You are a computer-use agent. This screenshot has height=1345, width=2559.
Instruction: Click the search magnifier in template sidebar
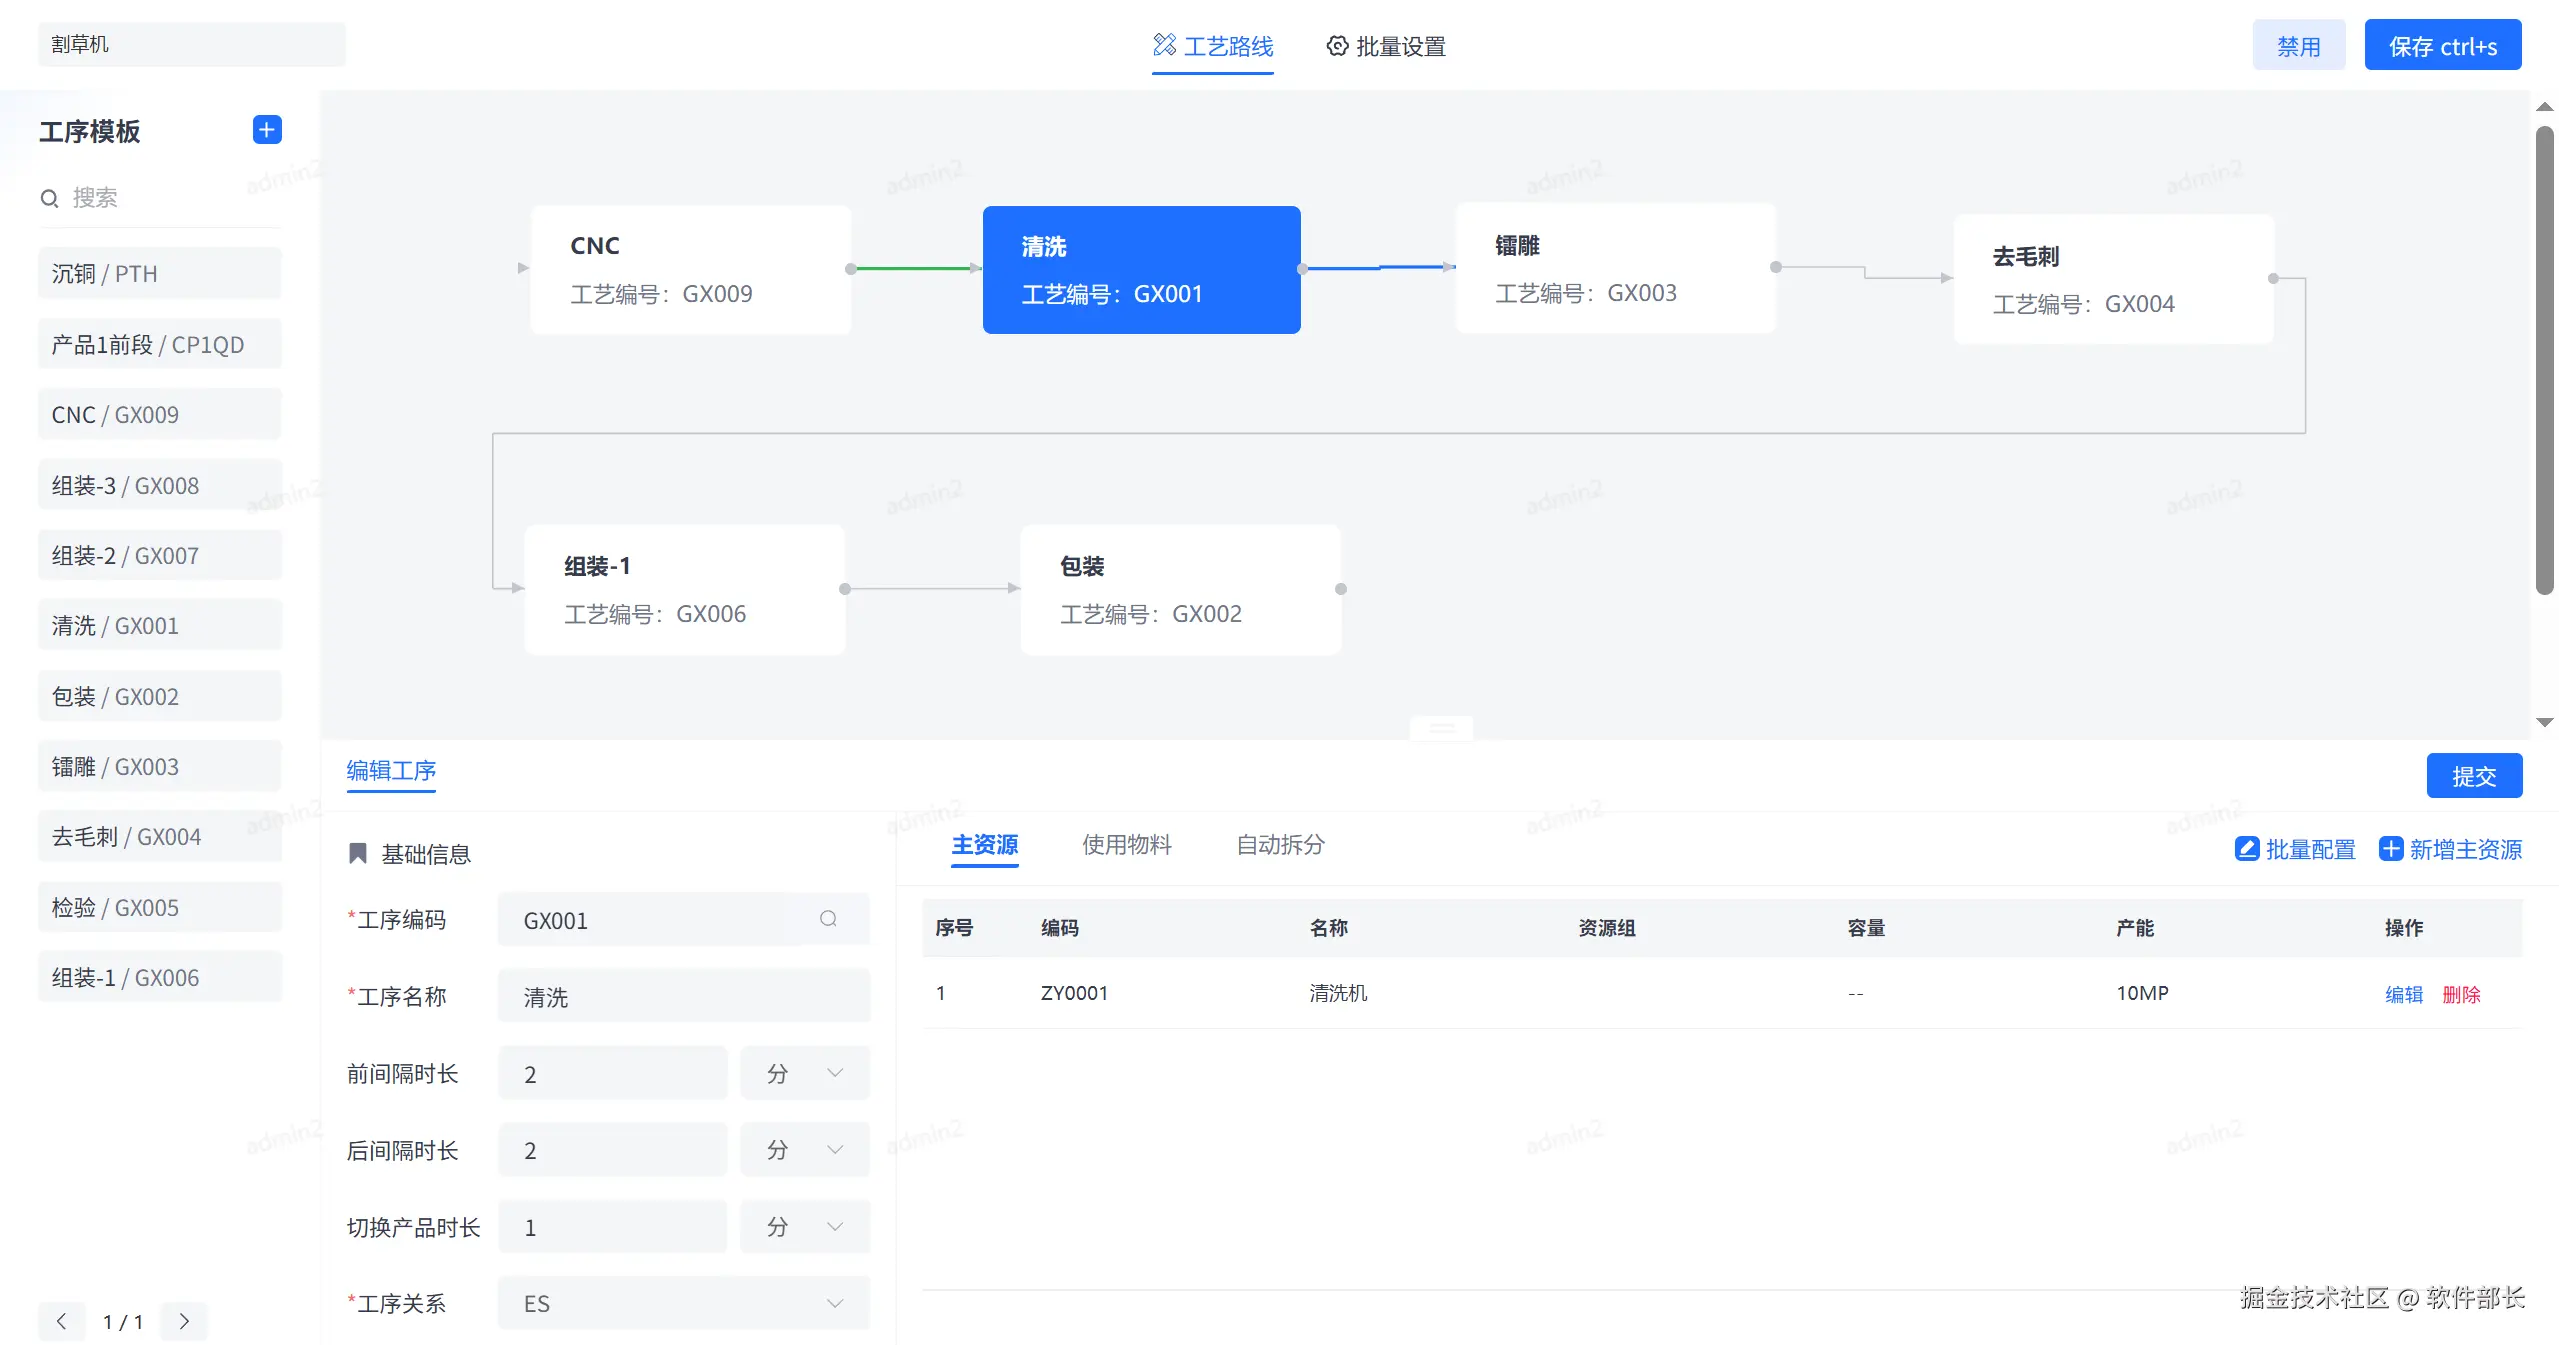[49, 198]
